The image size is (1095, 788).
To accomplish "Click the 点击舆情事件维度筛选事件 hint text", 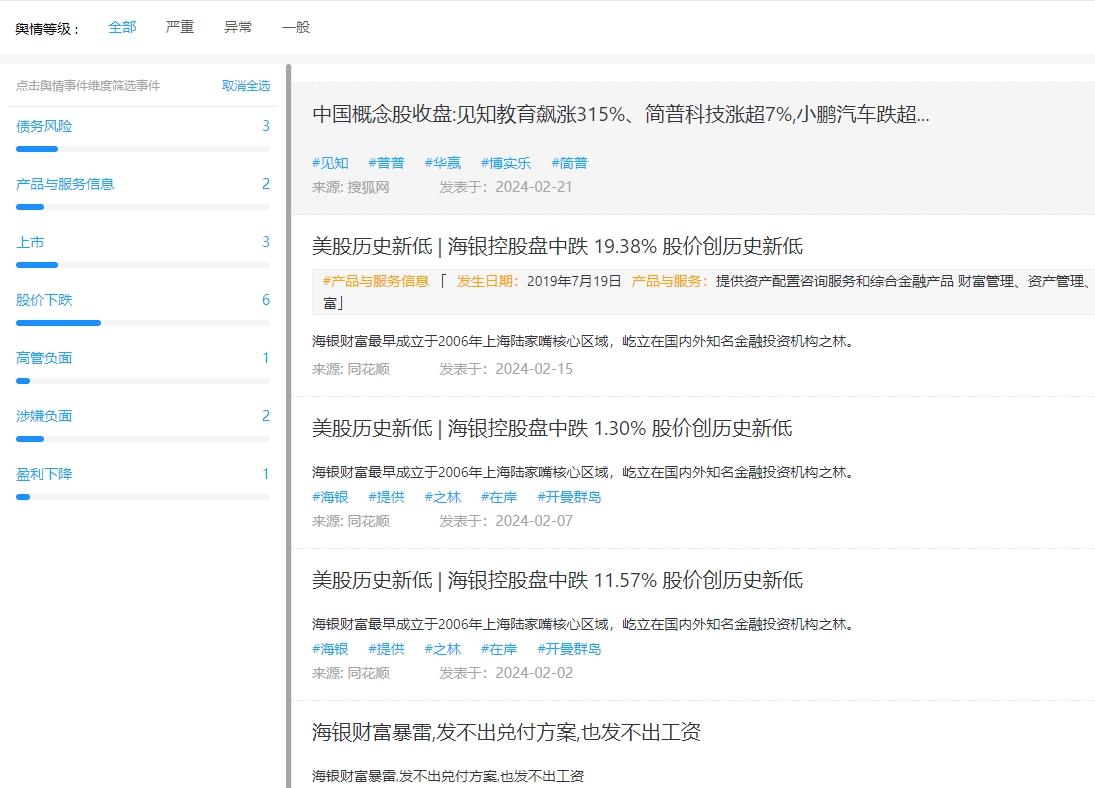I will pyautogui.click(x=88, y=85).
